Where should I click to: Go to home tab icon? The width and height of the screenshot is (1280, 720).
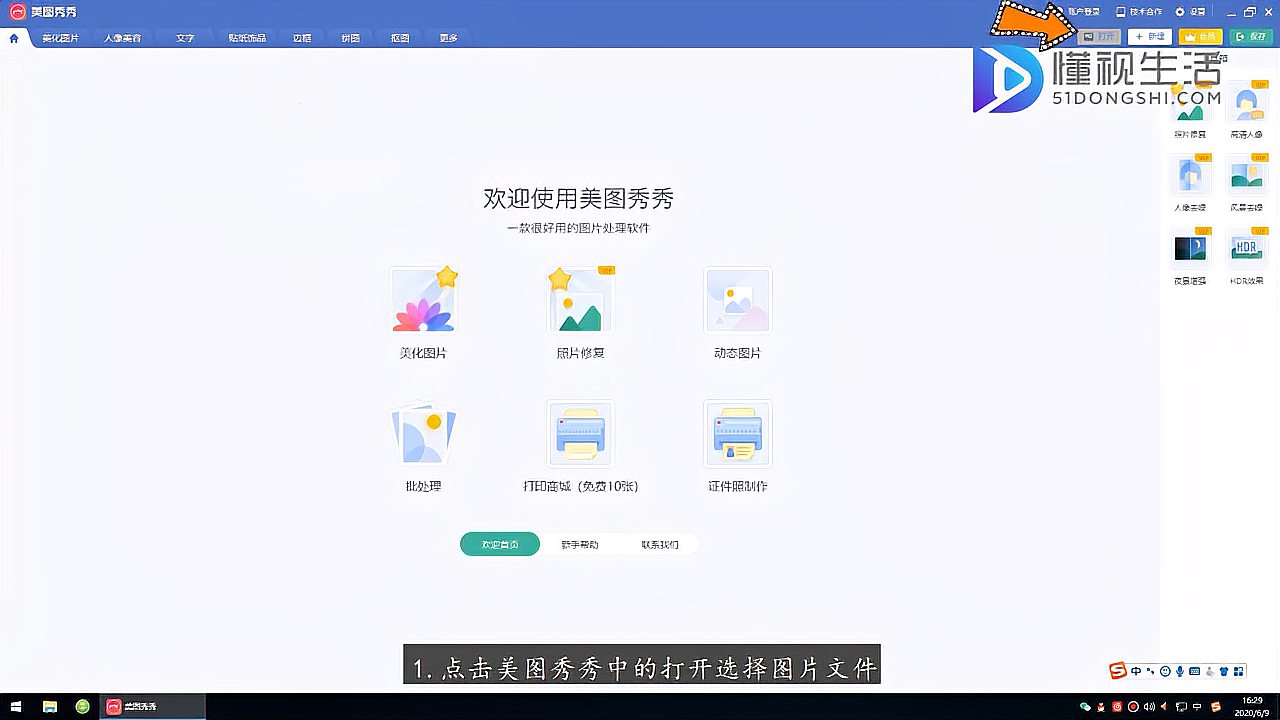[14, 38]
